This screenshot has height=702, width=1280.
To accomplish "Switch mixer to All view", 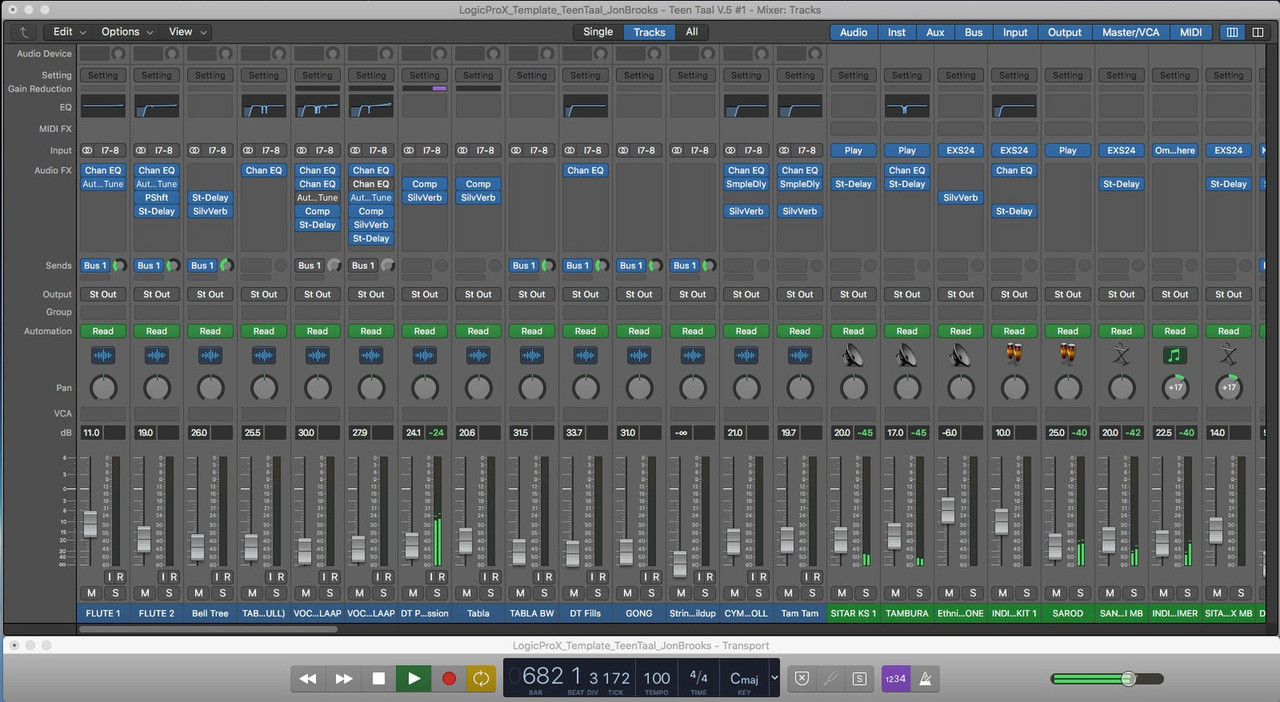I will [x=692, y=32].
